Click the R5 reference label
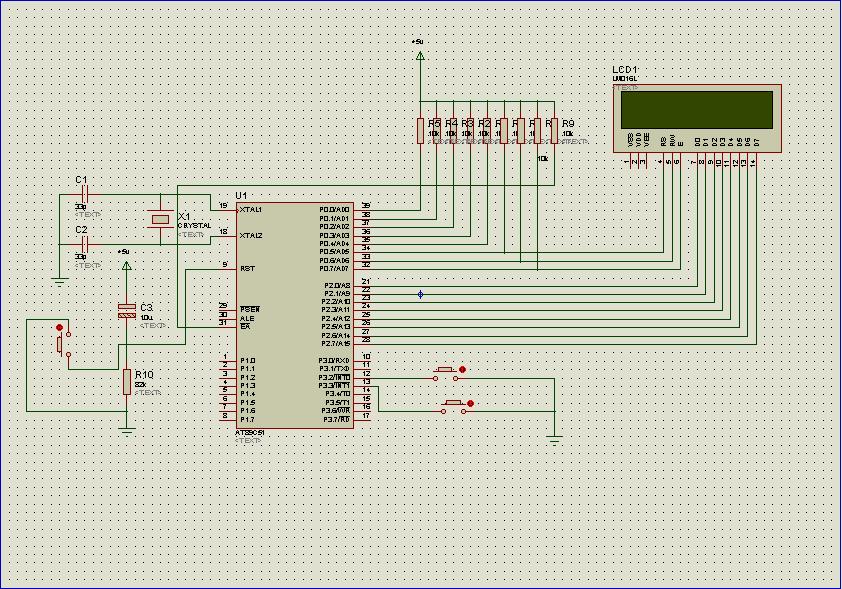This screenshot has width=842, height=589. click(x=434, y=123)
